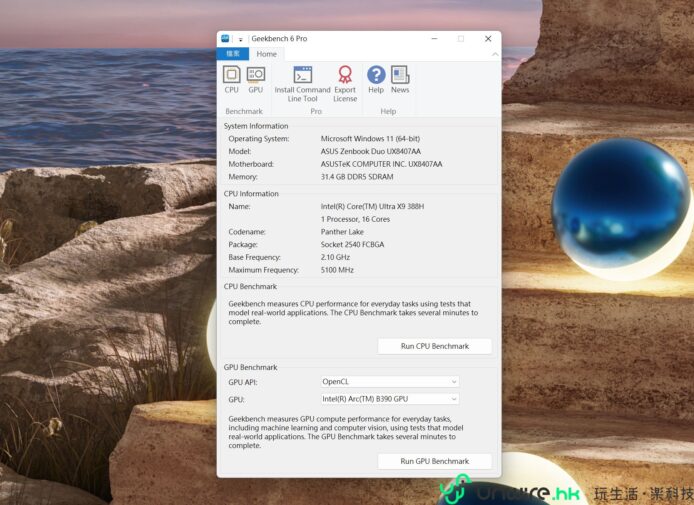Select the Panther Lake codename value

342,232
